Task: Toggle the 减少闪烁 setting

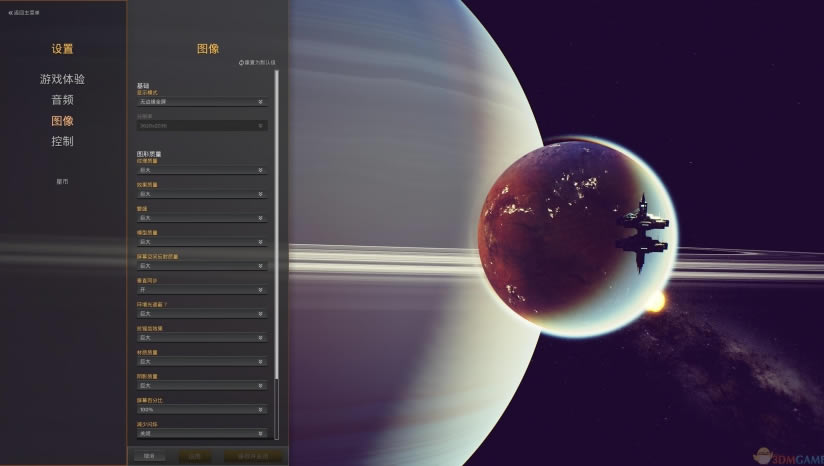Action: [201, 433]
